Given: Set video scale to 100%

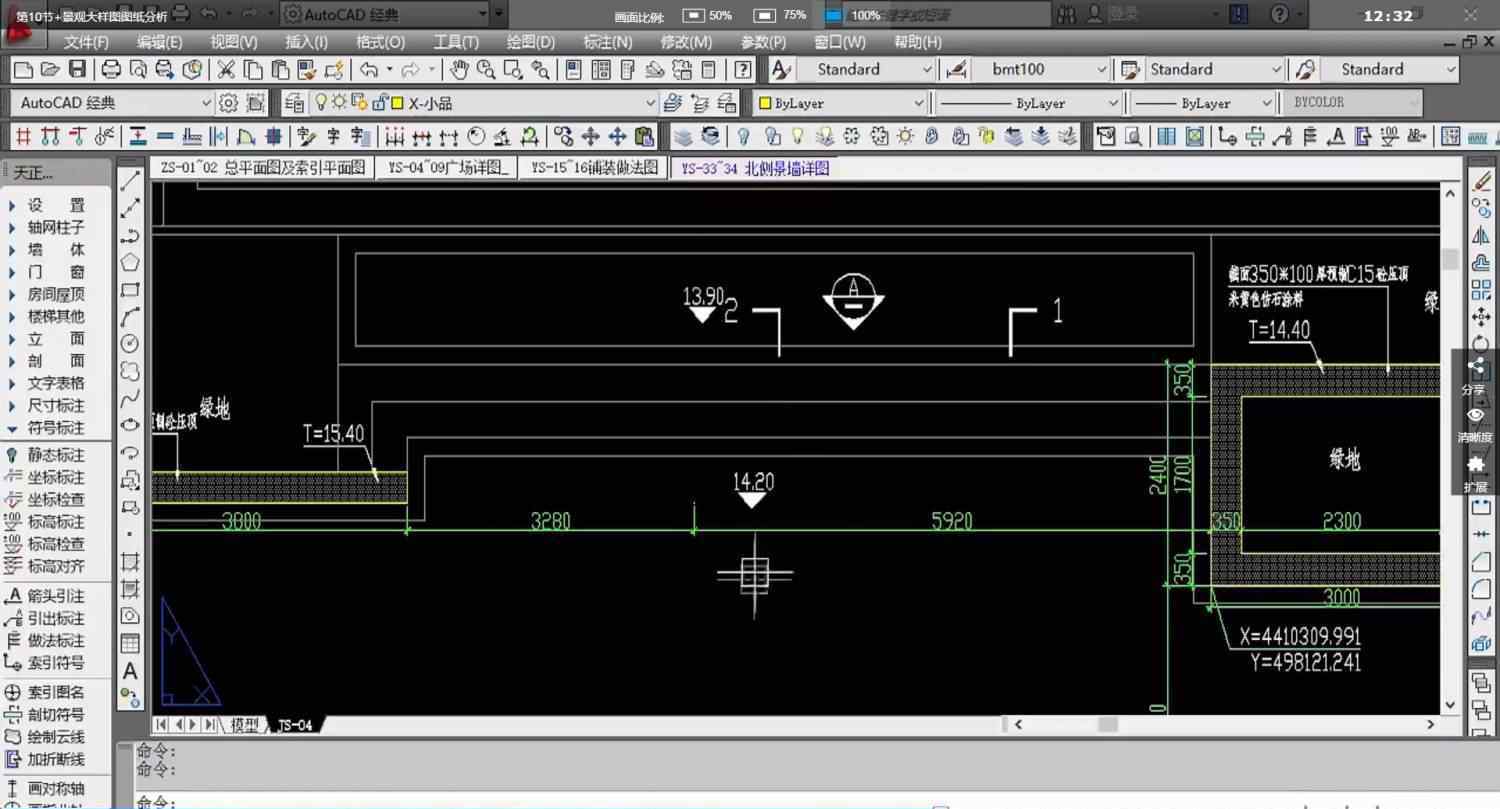Looking at the screenshot, I should (853, 16).
